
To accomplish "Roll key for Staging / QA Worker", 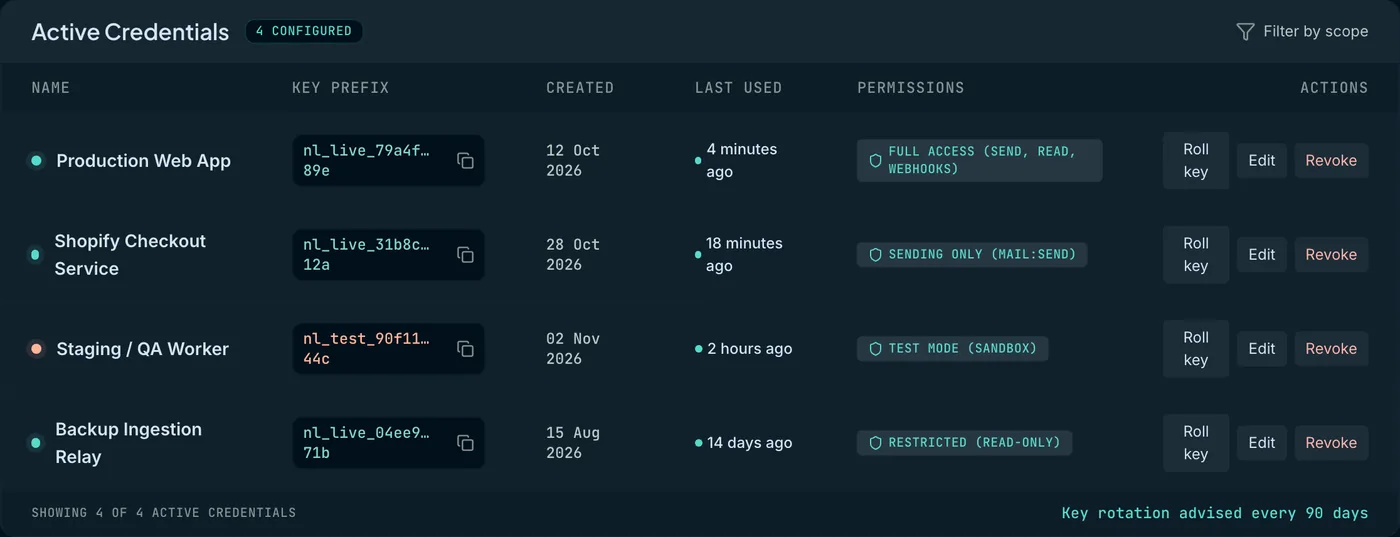I will (1196, 348).
